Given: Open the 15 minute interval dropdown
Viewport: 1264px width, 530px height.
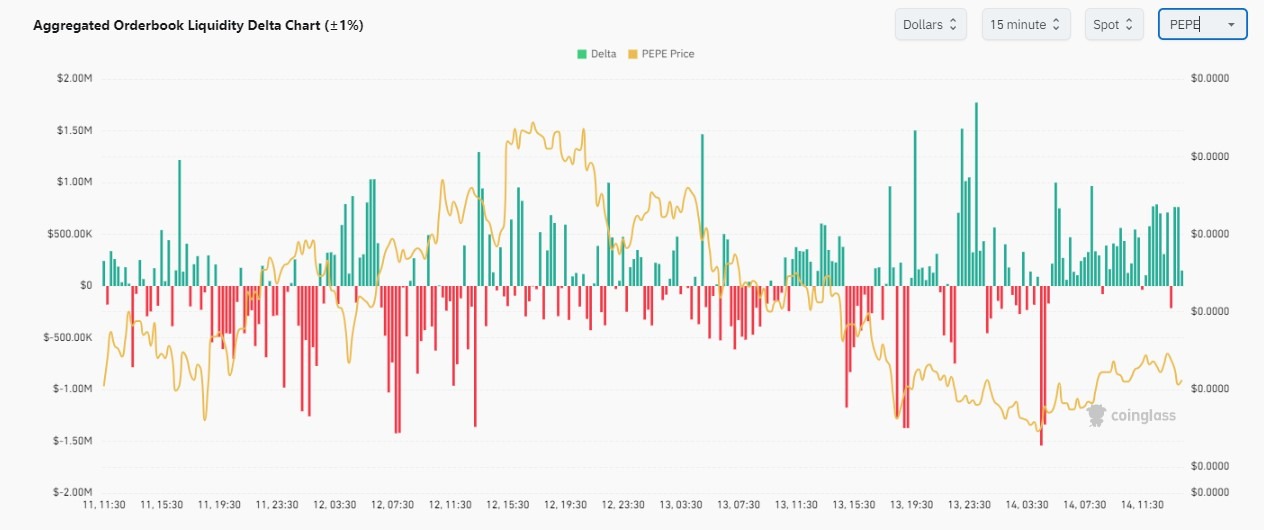Looking at the screenshot, I should [1027, 24].
